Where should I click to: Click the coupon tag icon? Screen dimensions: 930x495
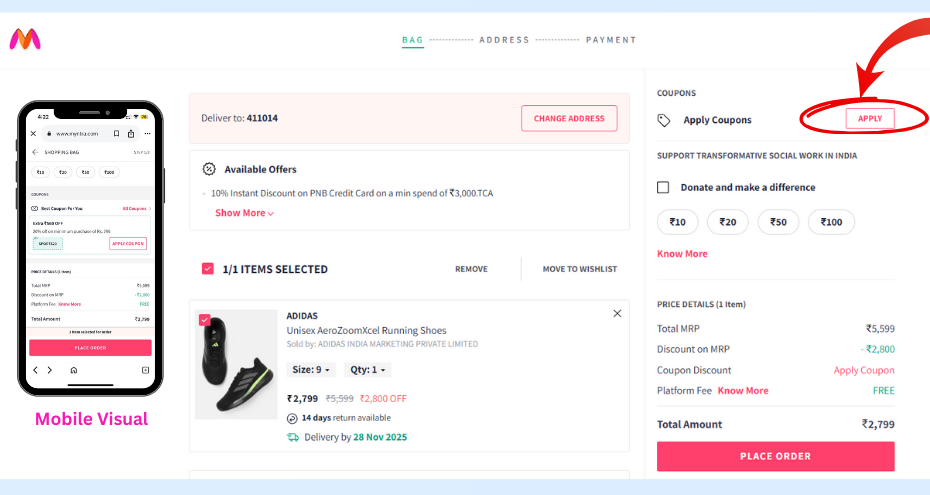[x=664, y=120]
